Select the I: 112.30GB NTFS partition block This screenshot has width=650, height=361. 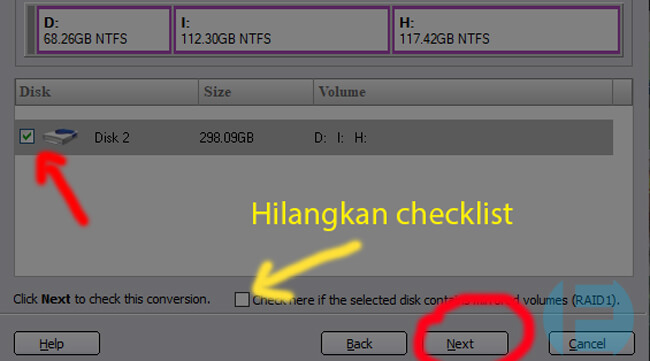(281, 30)
